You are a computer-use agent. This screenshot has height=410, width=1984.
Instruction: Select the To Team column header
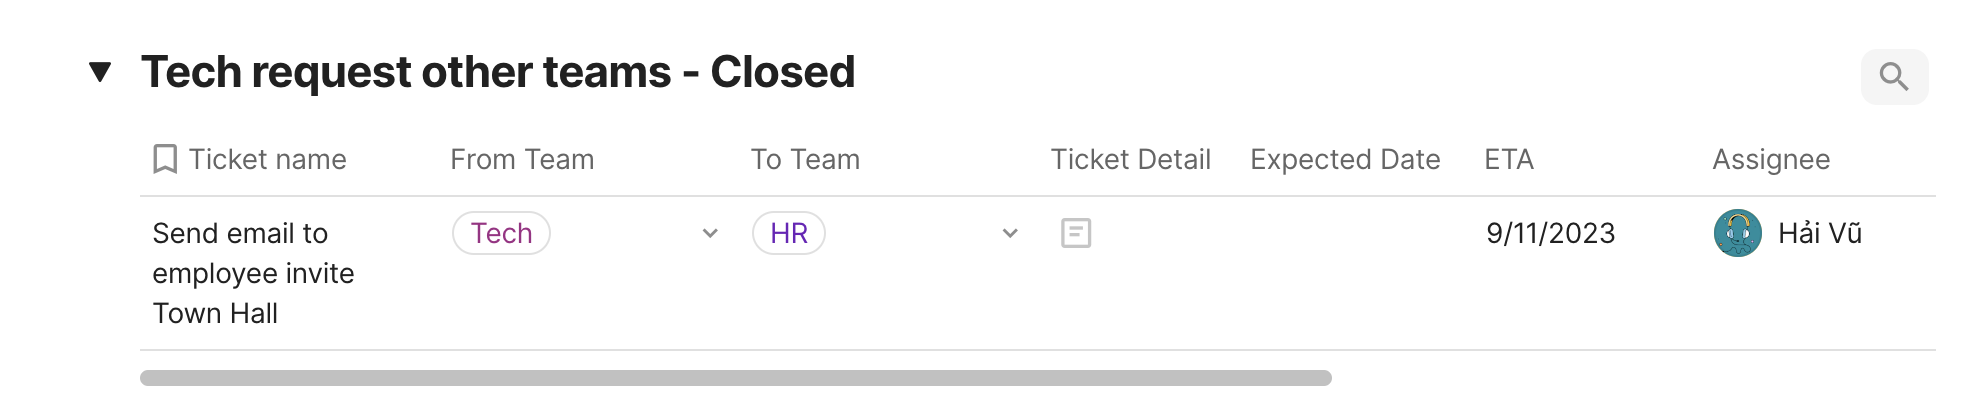pos(805,159)
